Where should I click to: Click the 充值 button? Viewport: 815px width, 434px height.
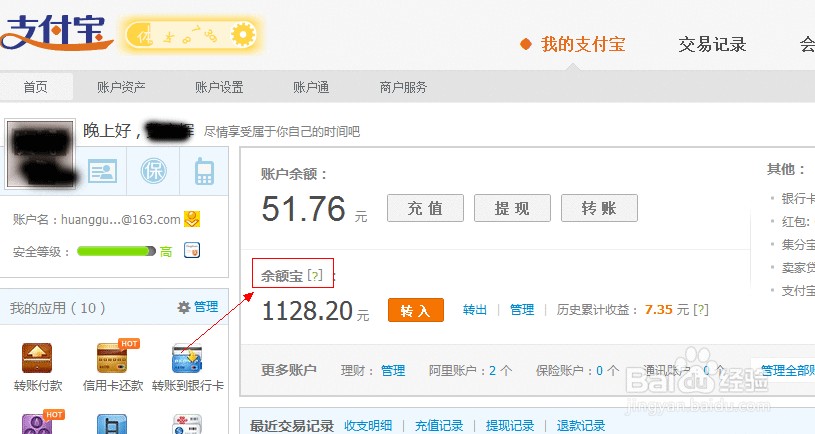click(425, 208)
